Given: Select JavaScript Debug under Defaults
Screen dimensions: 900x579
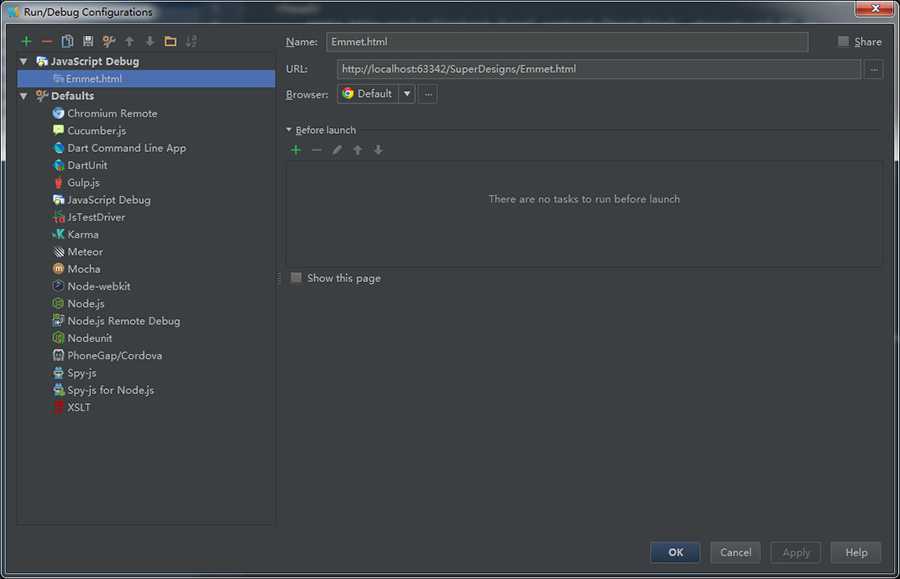Looking at the screenshot, I should [102, 200].
